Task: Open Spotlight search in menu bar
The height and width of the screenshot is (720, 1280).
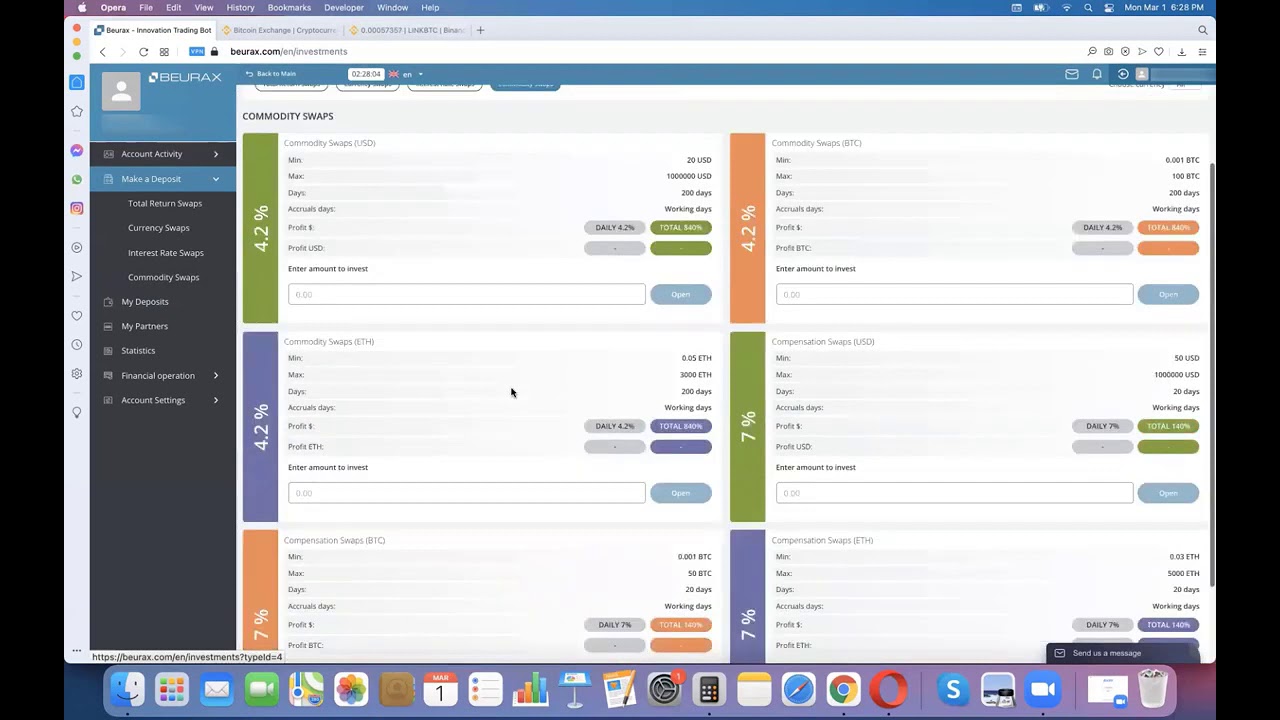Action: (1088, 7)
